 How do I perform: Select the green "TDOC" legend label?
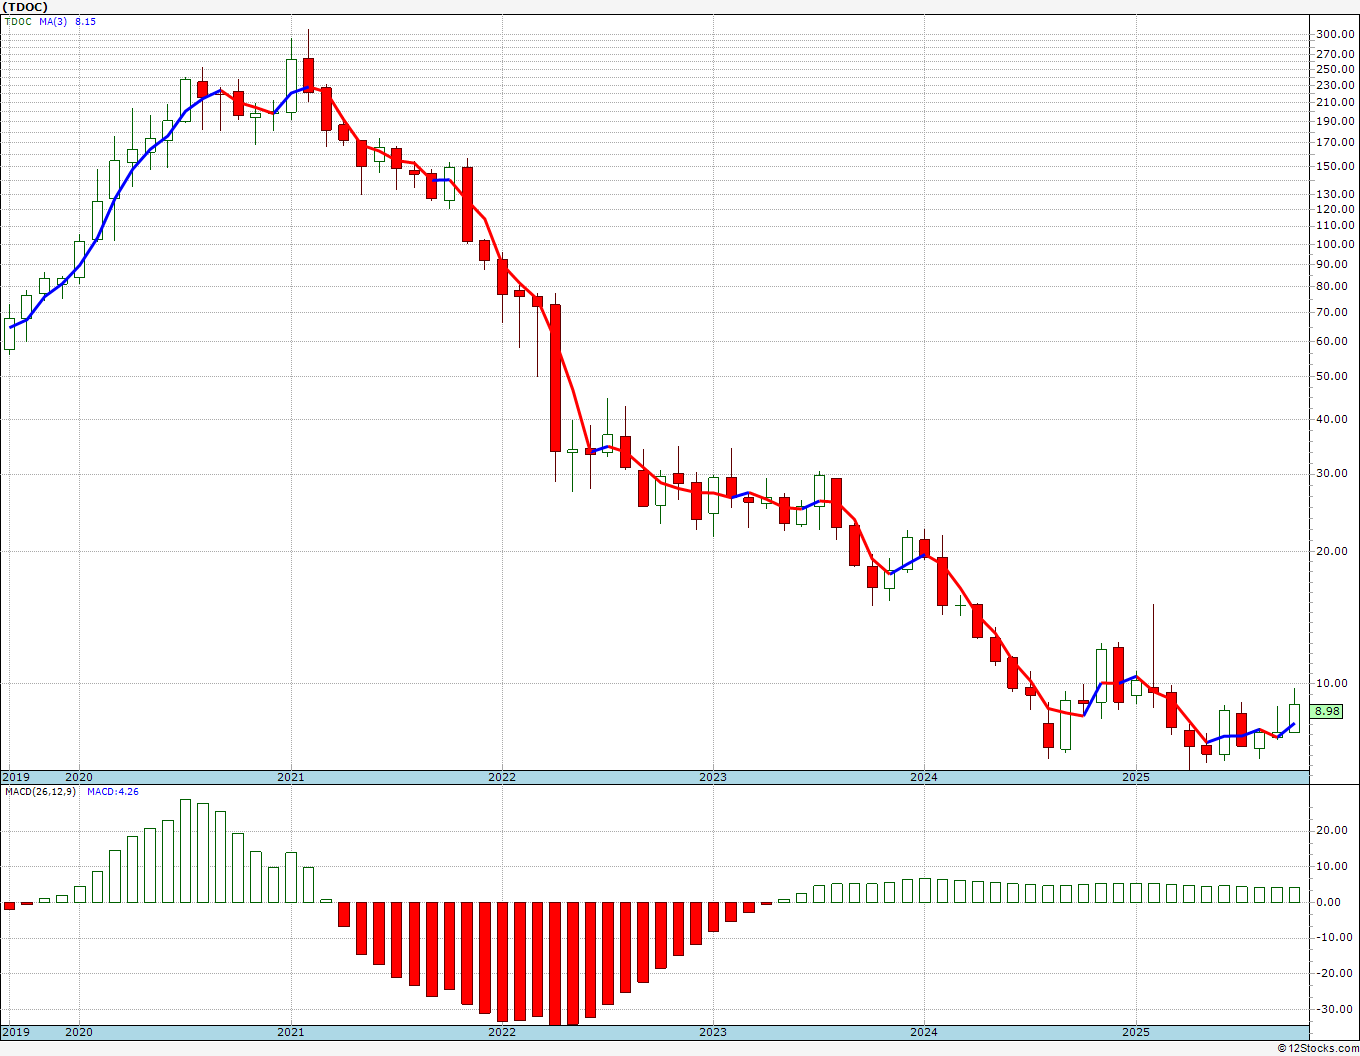(x=18, y=21)
